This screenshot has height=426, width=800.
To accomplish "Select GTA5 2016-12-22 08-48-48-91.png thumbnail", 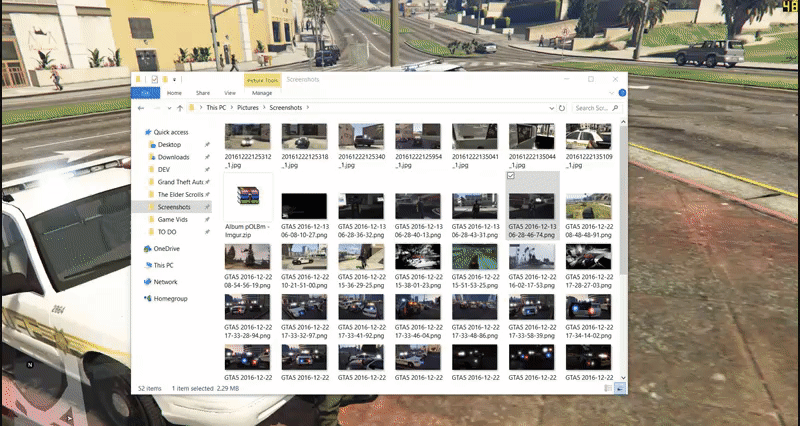I will 588,206.
